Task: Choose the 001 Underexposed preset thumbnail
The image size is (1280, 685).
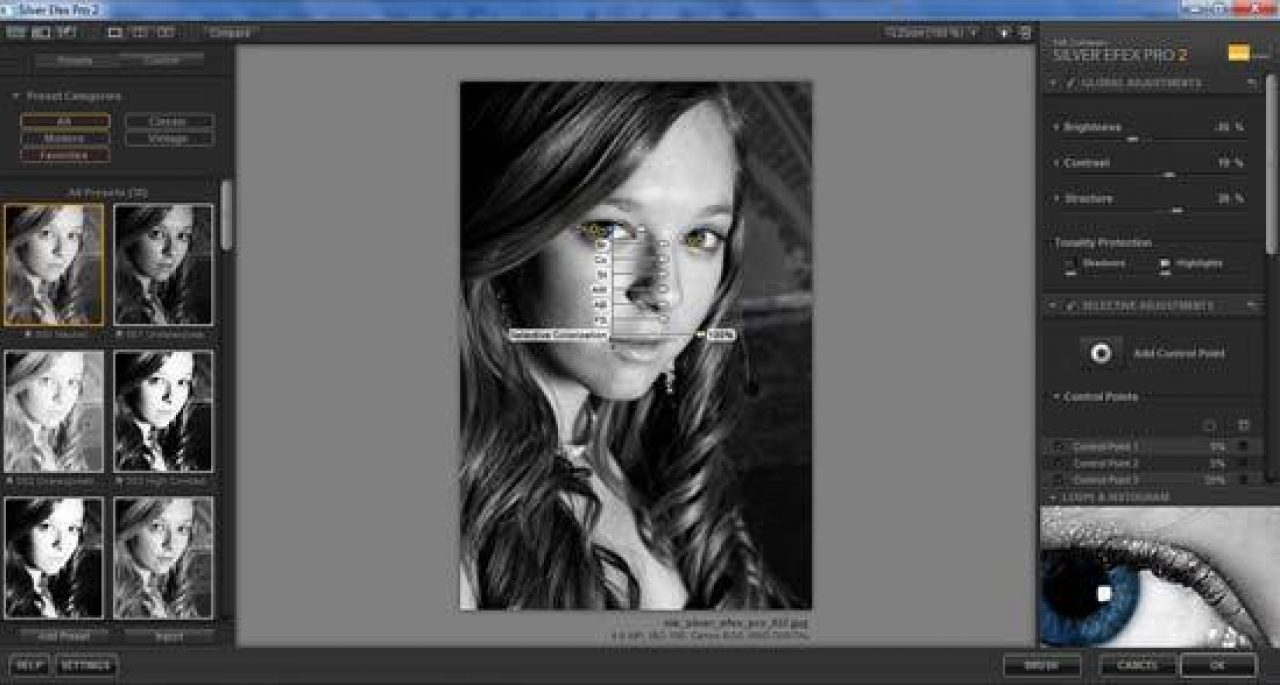Action: 163,264
